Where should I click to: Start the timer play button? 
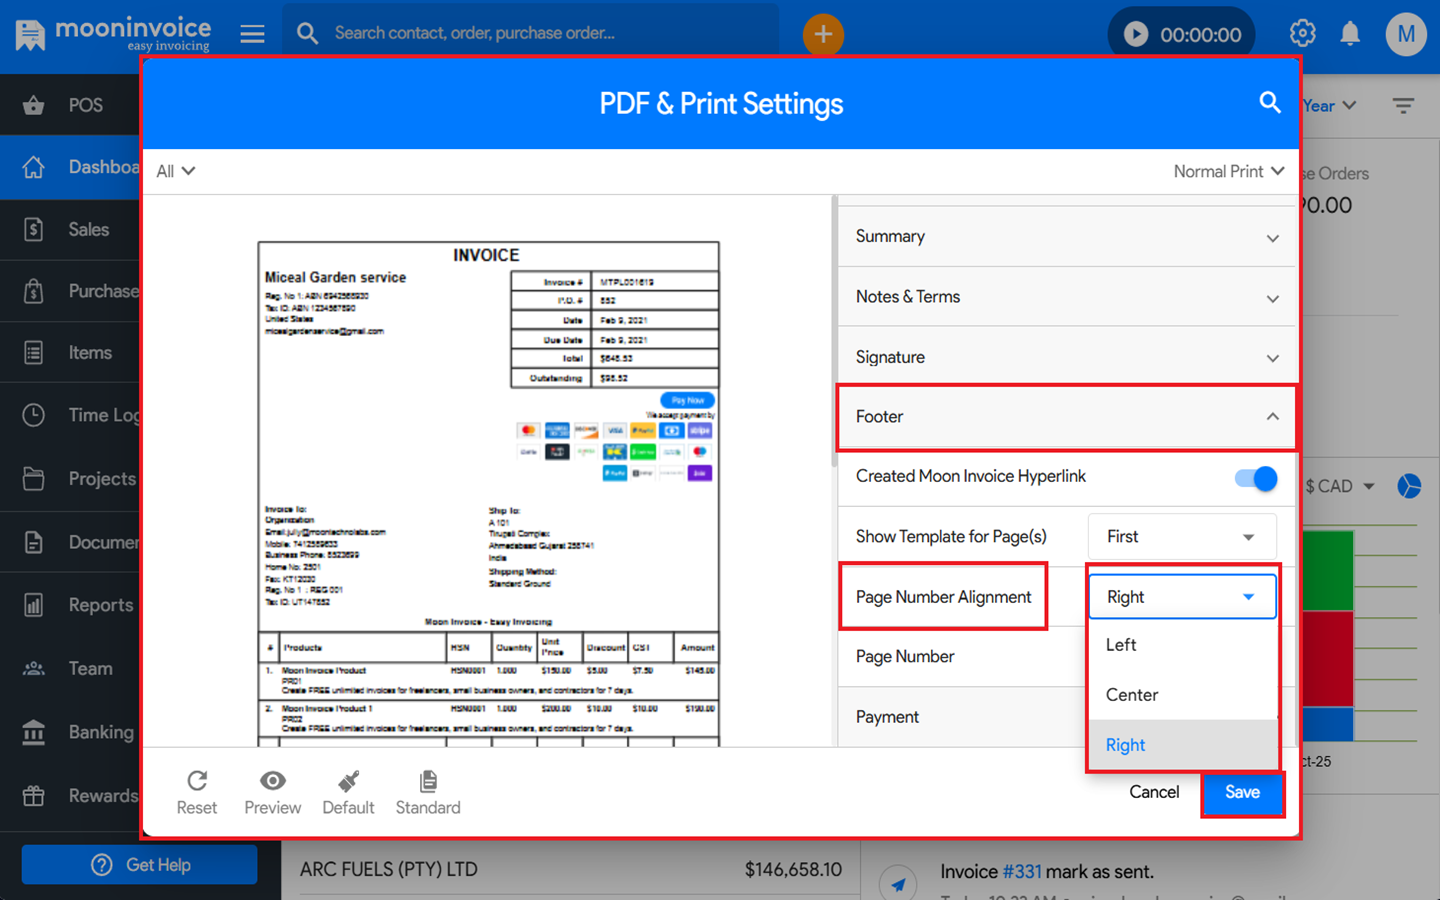(x=1136, y=34)
